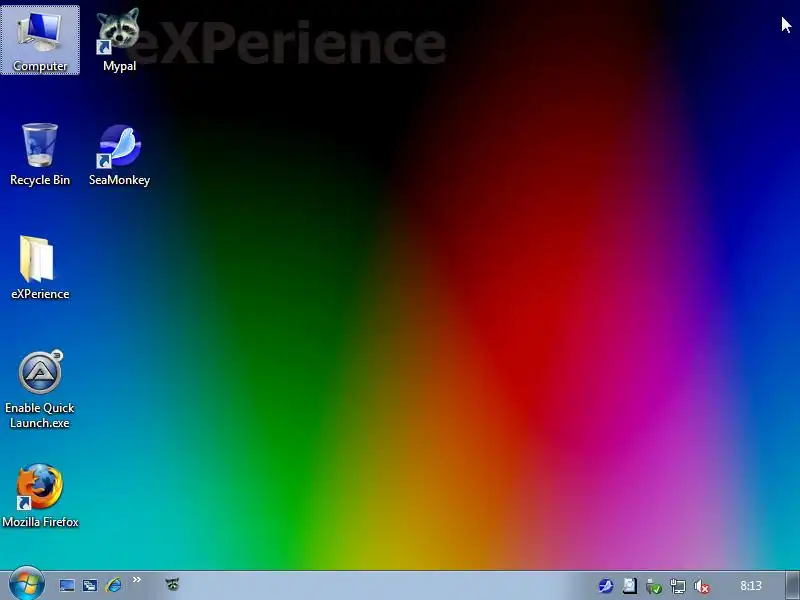Select the Mozilla Firefox shortcut
The image size is (800, 600).
pyautogui.click(x=40, y=495)
